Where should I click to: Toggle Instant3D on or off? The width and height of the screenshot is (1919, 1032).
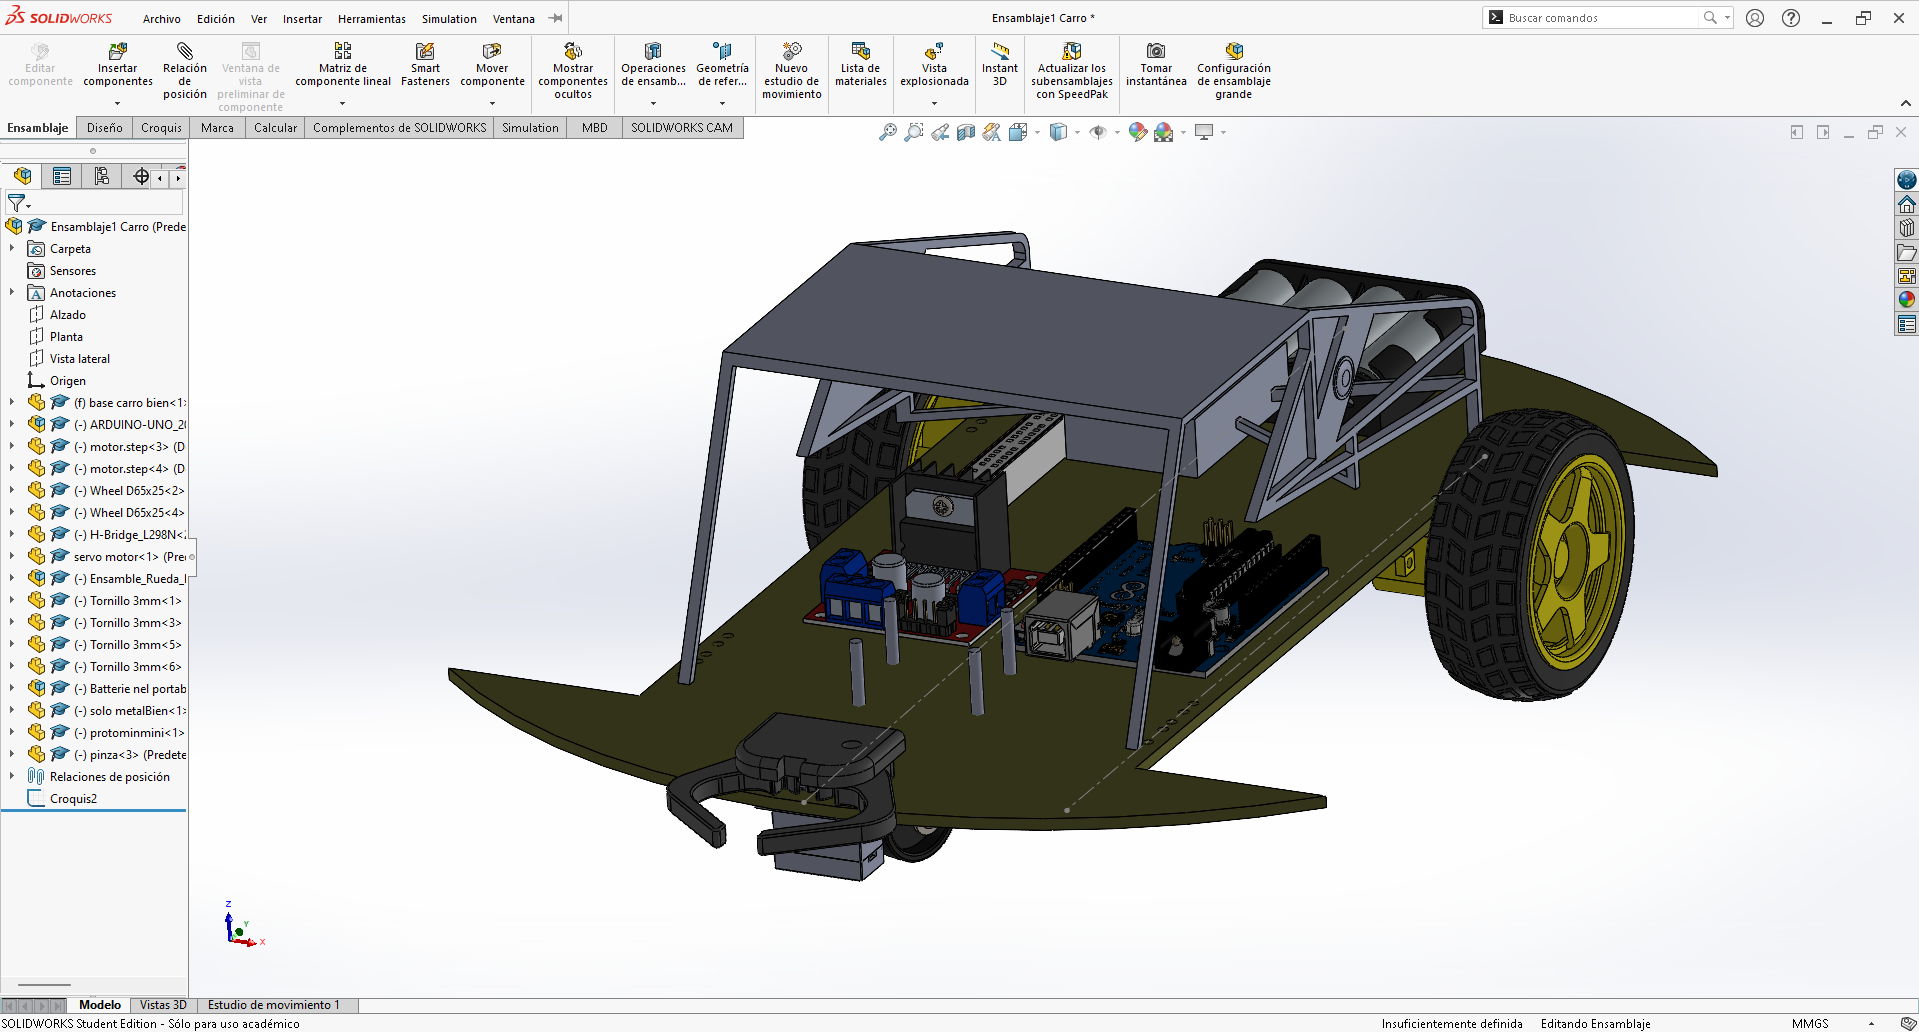(999, 67)
